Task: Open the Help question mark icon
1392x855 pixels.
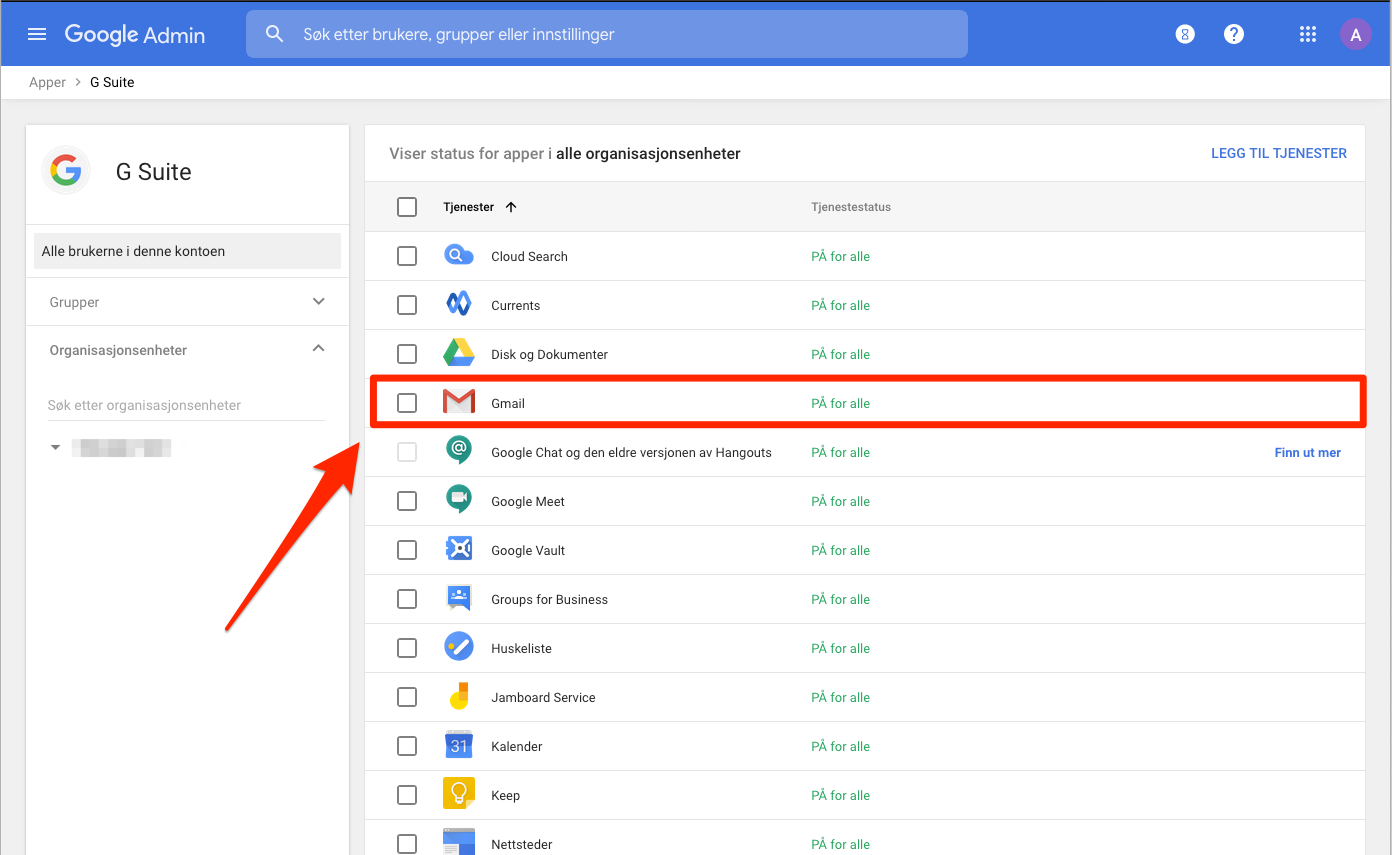Action: (1234, 34)
